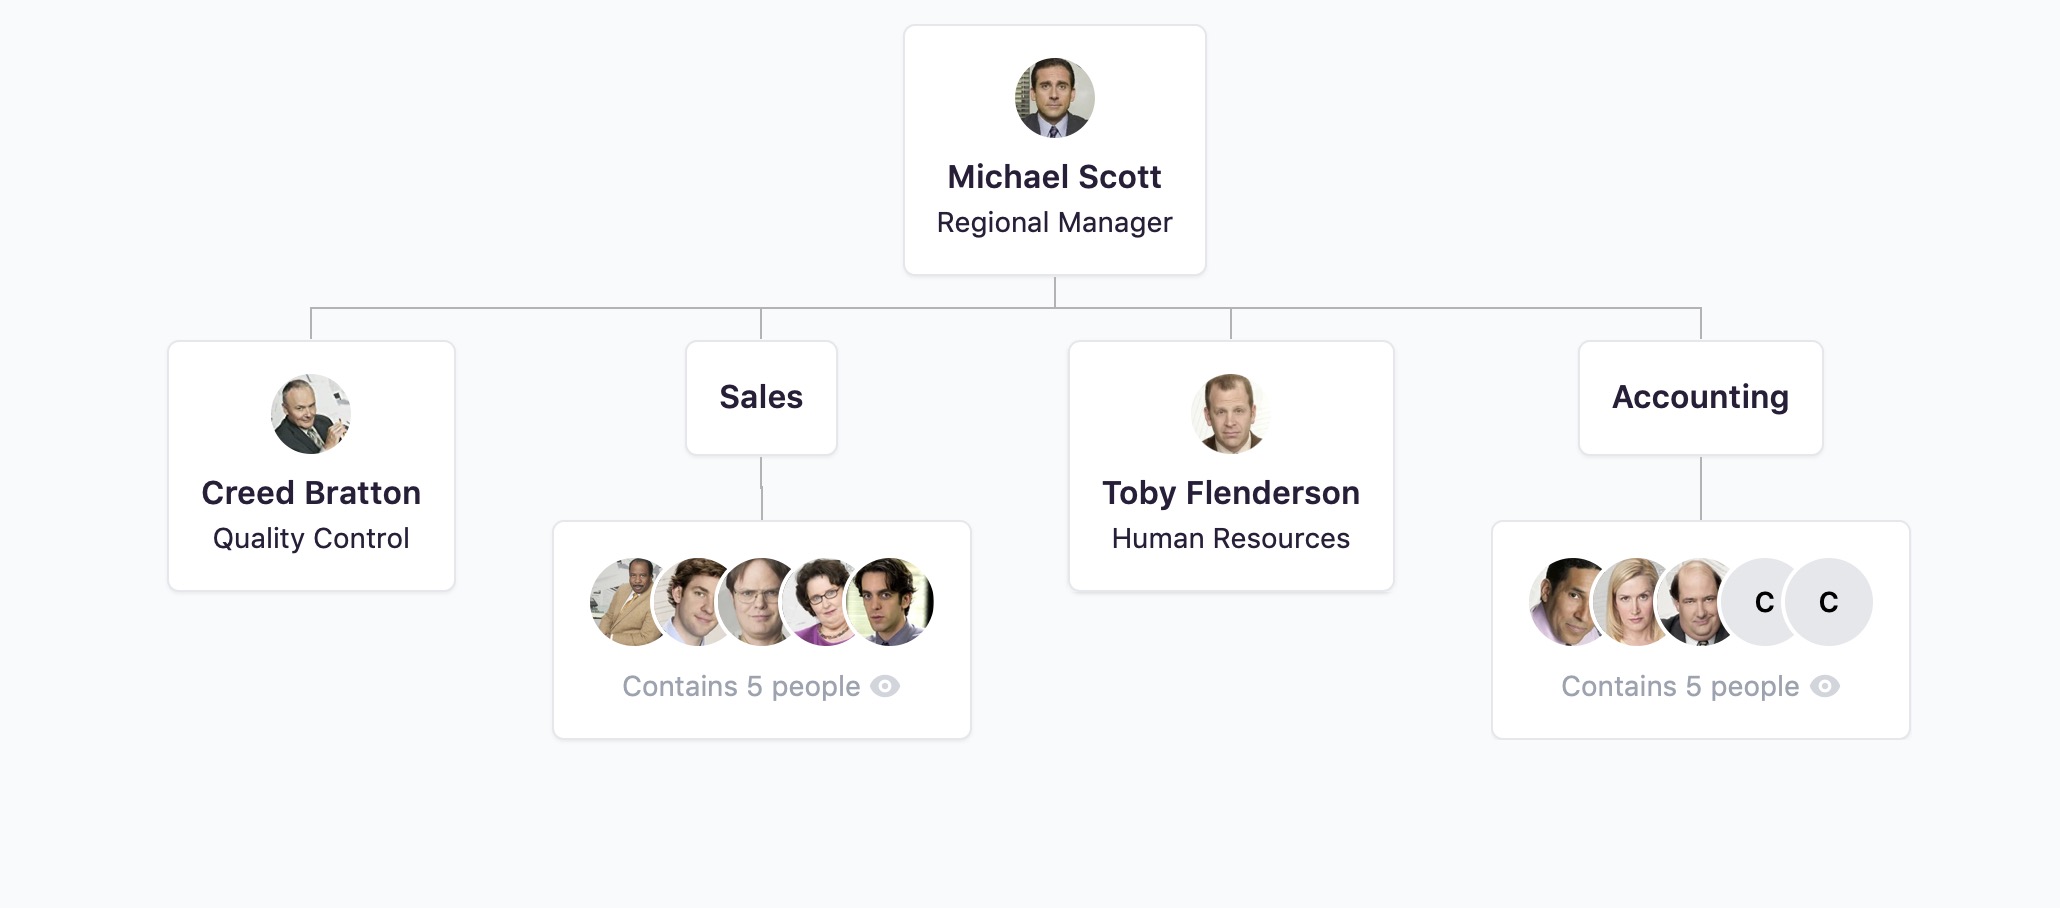Click blonde woman avatar in Accounting group

click(1630, 602)
